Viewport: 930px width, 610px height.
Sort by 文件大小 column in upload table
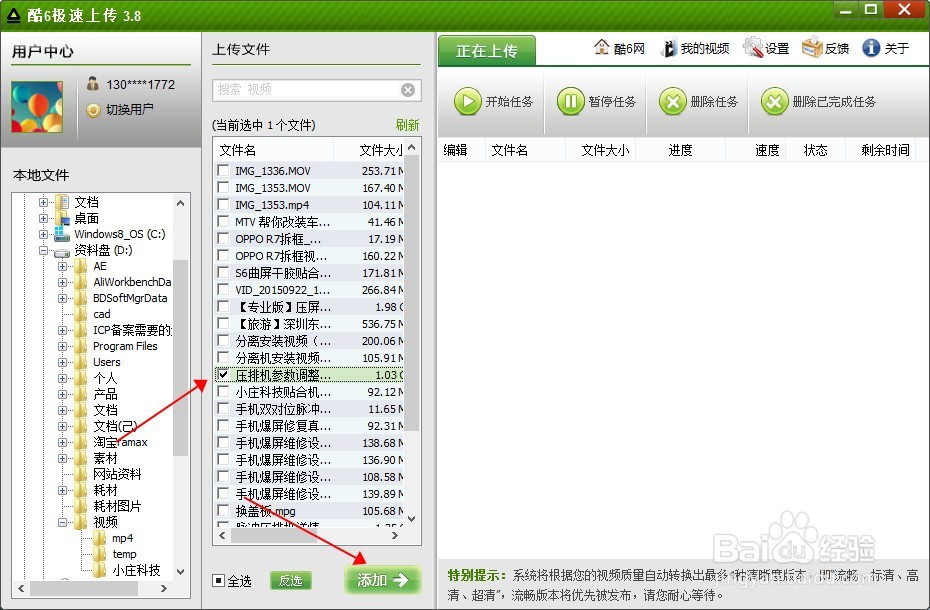[601, 151]
